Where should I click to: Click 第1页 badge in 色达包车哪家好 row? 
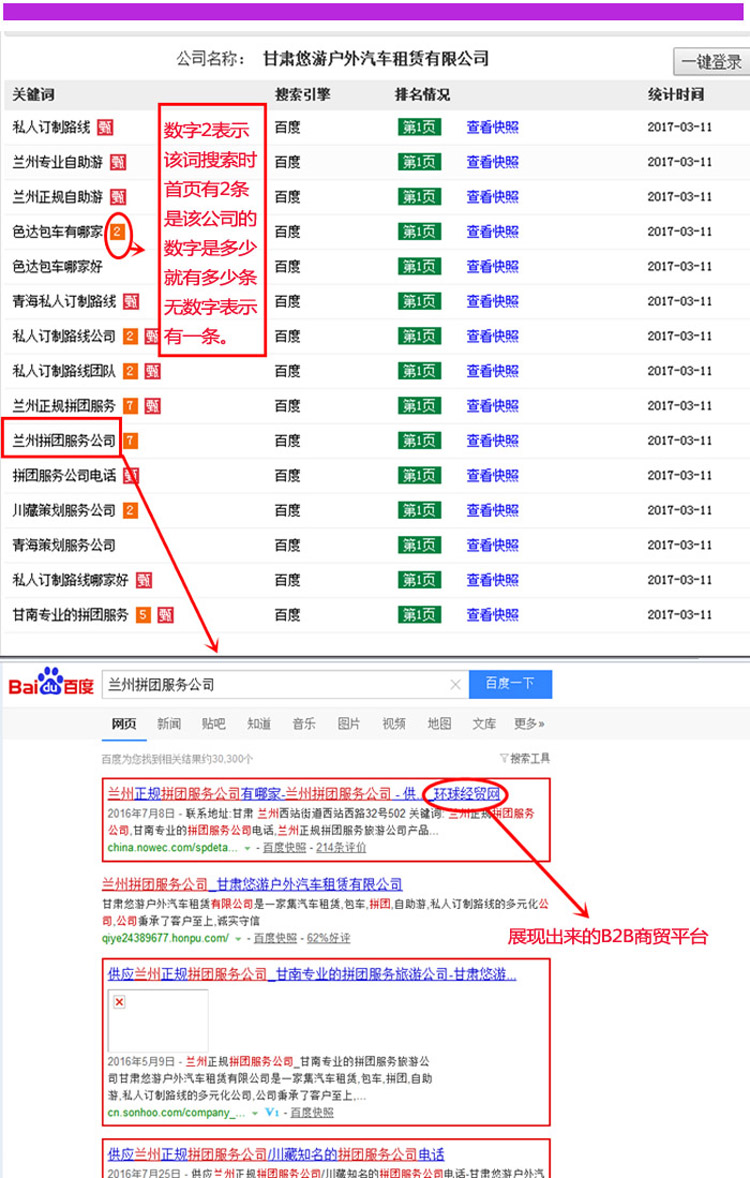(x=419, y=267)
